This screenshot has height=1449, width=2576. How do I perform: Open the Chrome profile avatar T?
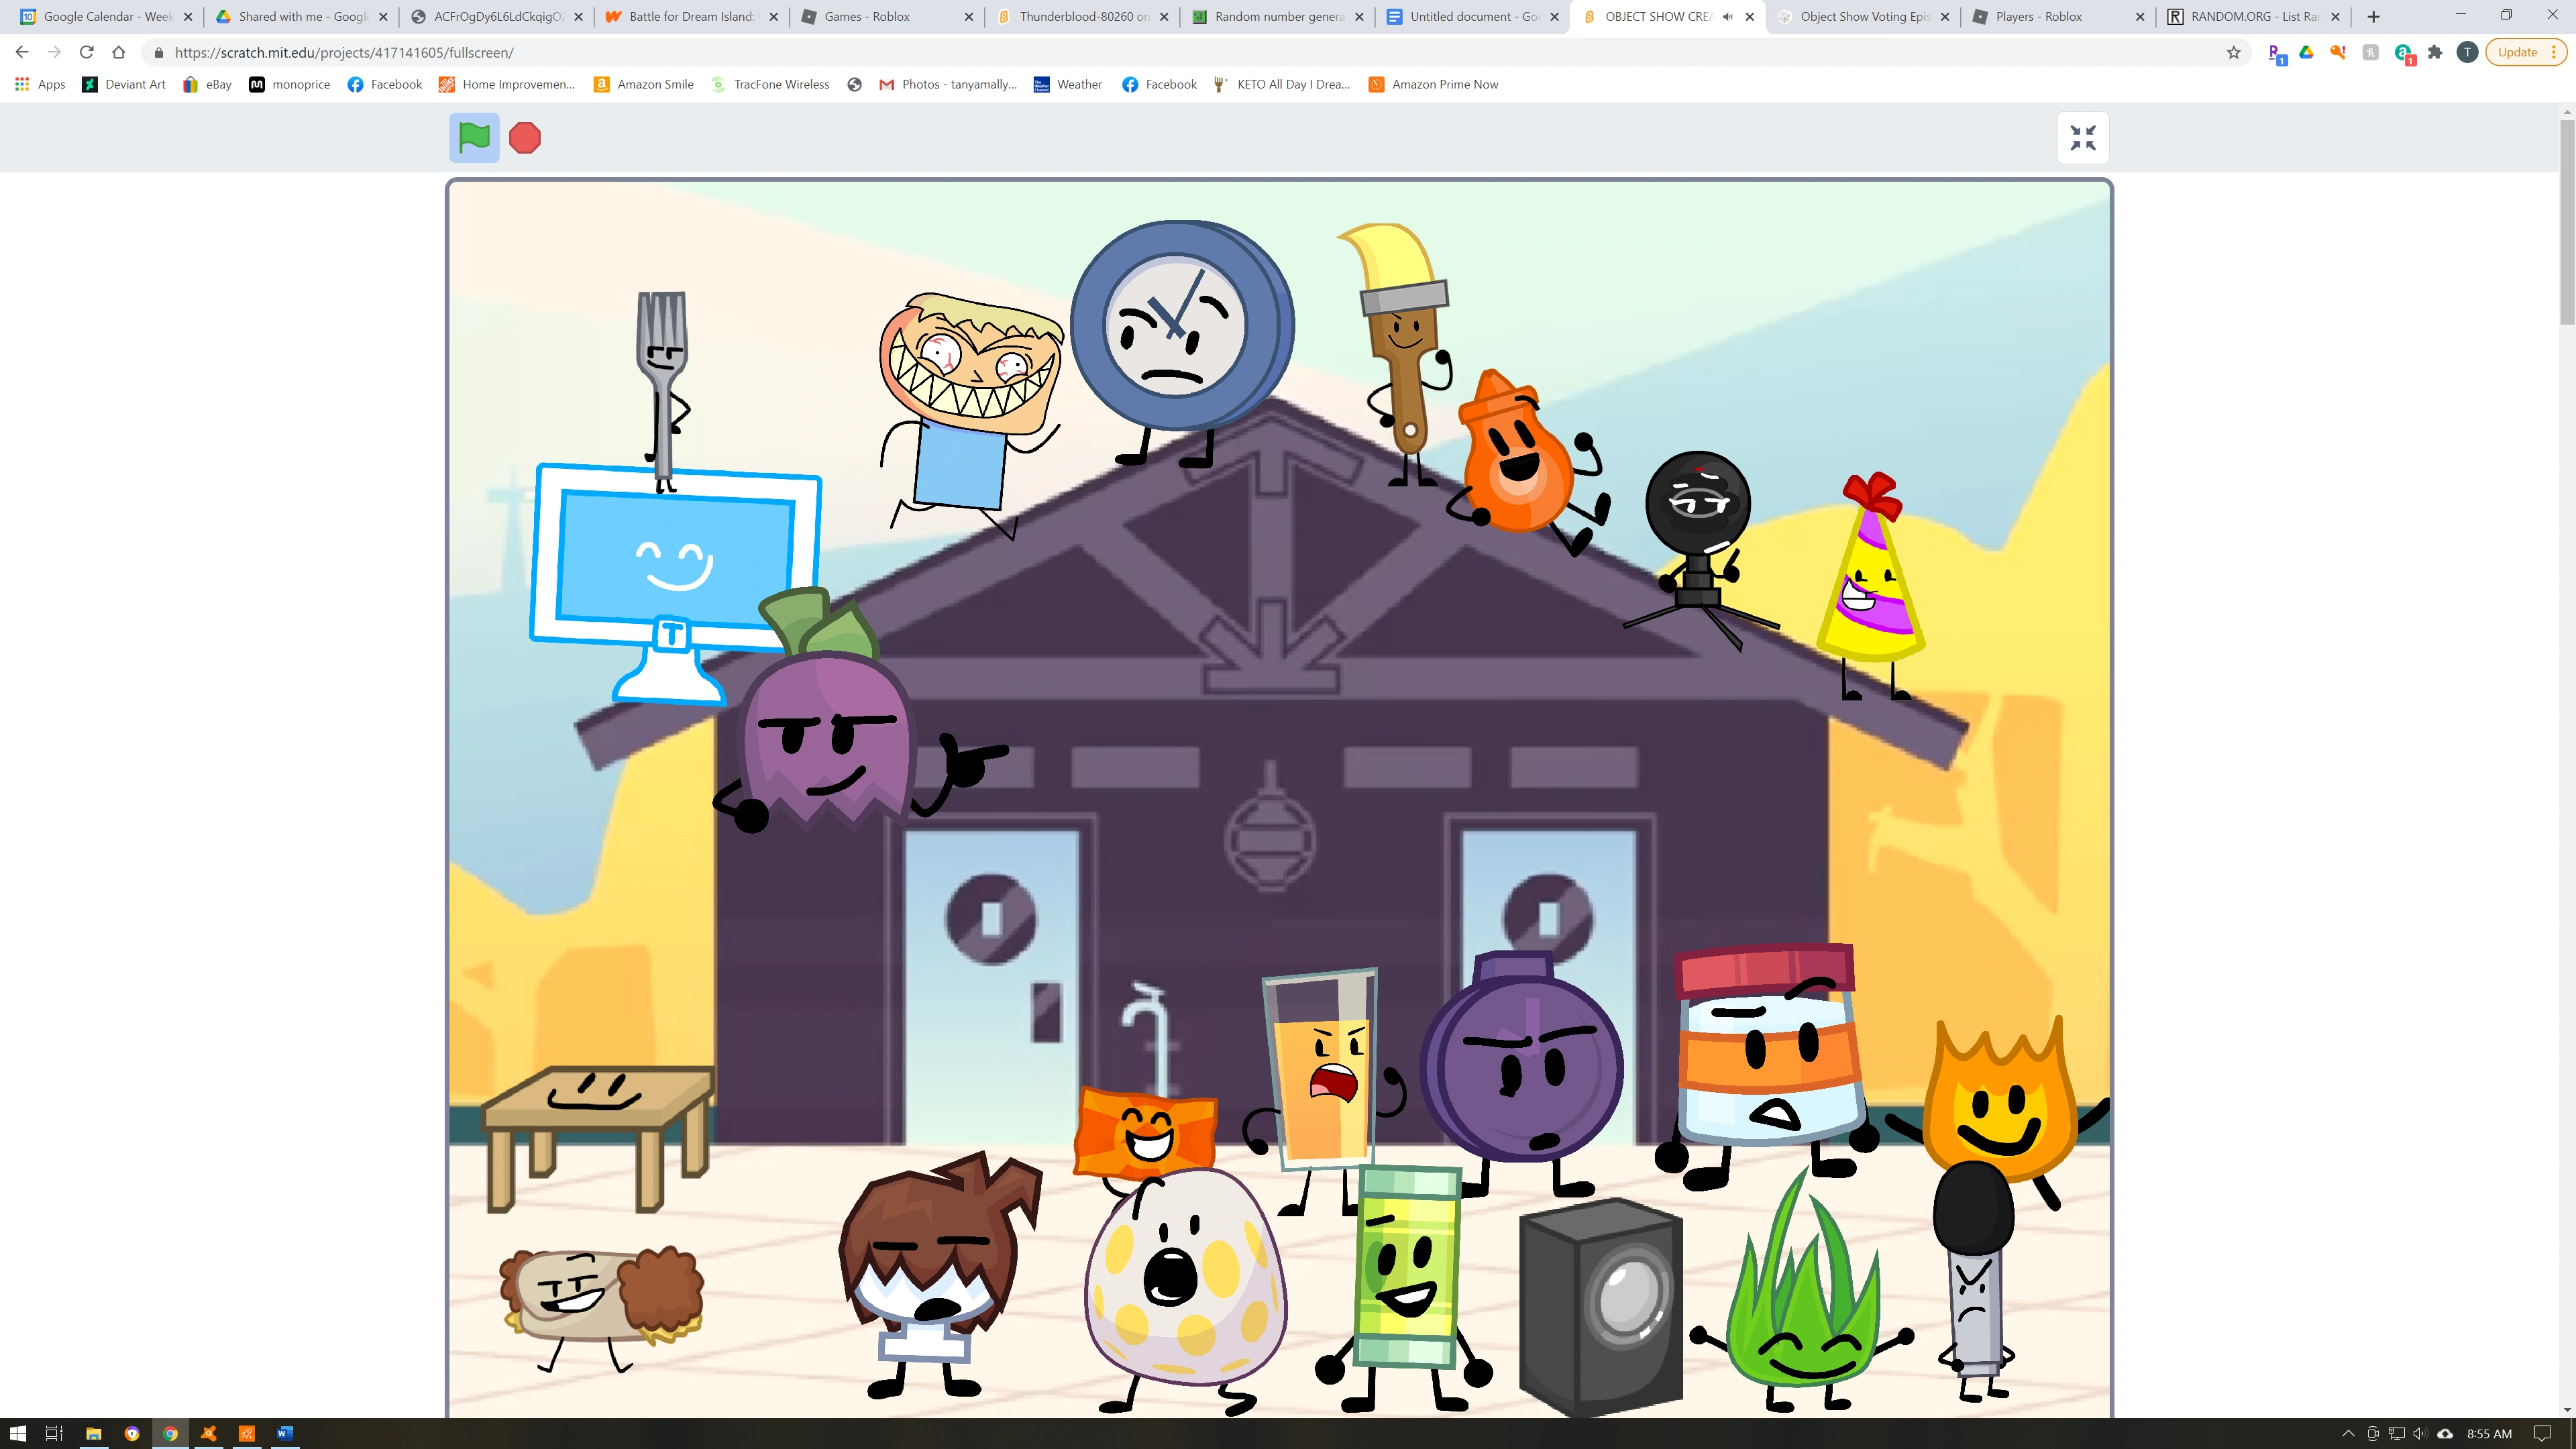(2467, 53)
